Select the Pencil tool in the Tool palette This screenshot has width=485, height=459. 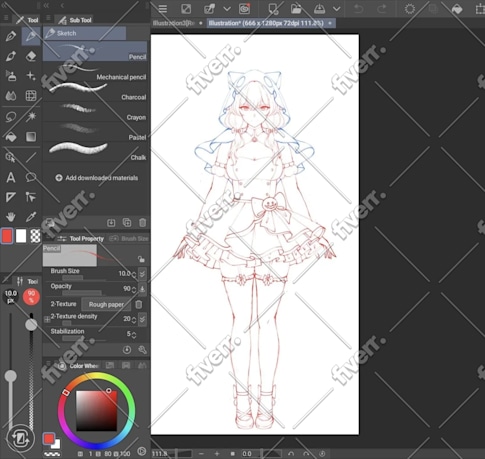pyautogui.click(x=31, y=36)
